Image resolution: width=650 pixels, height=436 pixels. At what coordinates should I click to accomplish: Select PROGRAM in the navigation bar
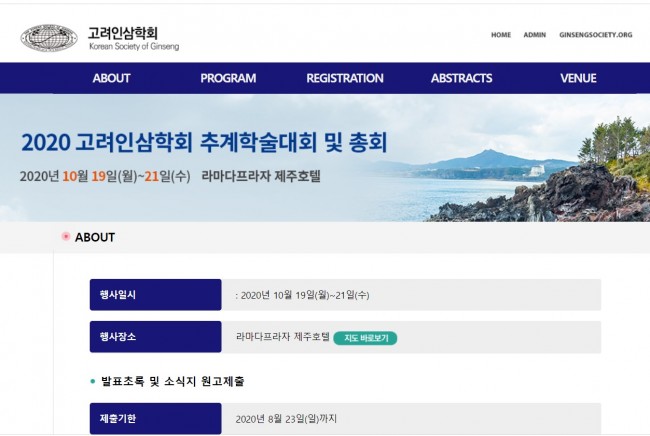(x=228, y=78)
